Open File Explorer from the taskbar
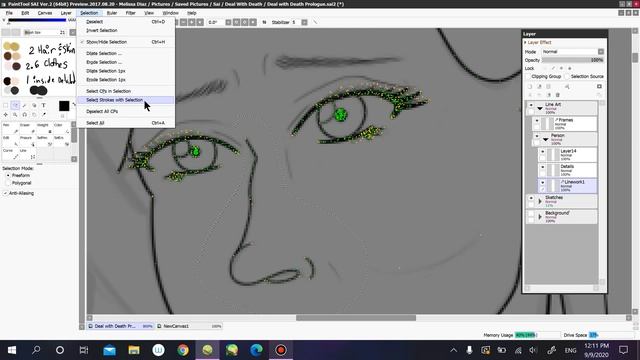 coord(134,350)
